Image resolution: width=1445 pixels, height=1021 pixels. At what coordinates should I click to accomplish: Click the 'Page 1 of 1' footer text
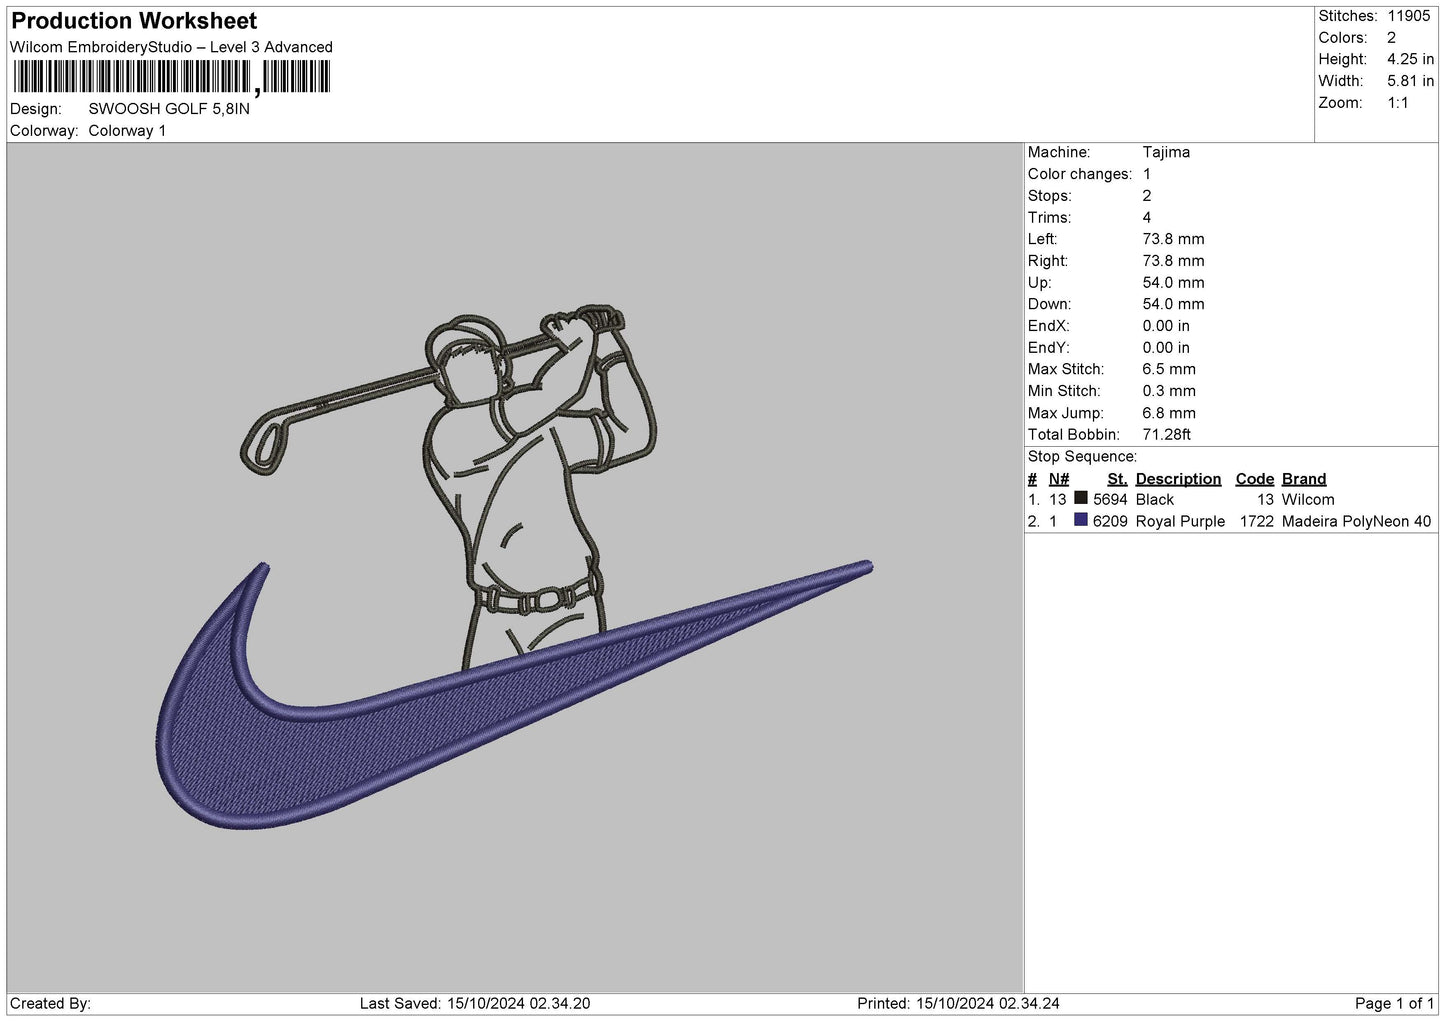click(x=1395, y=1004)
